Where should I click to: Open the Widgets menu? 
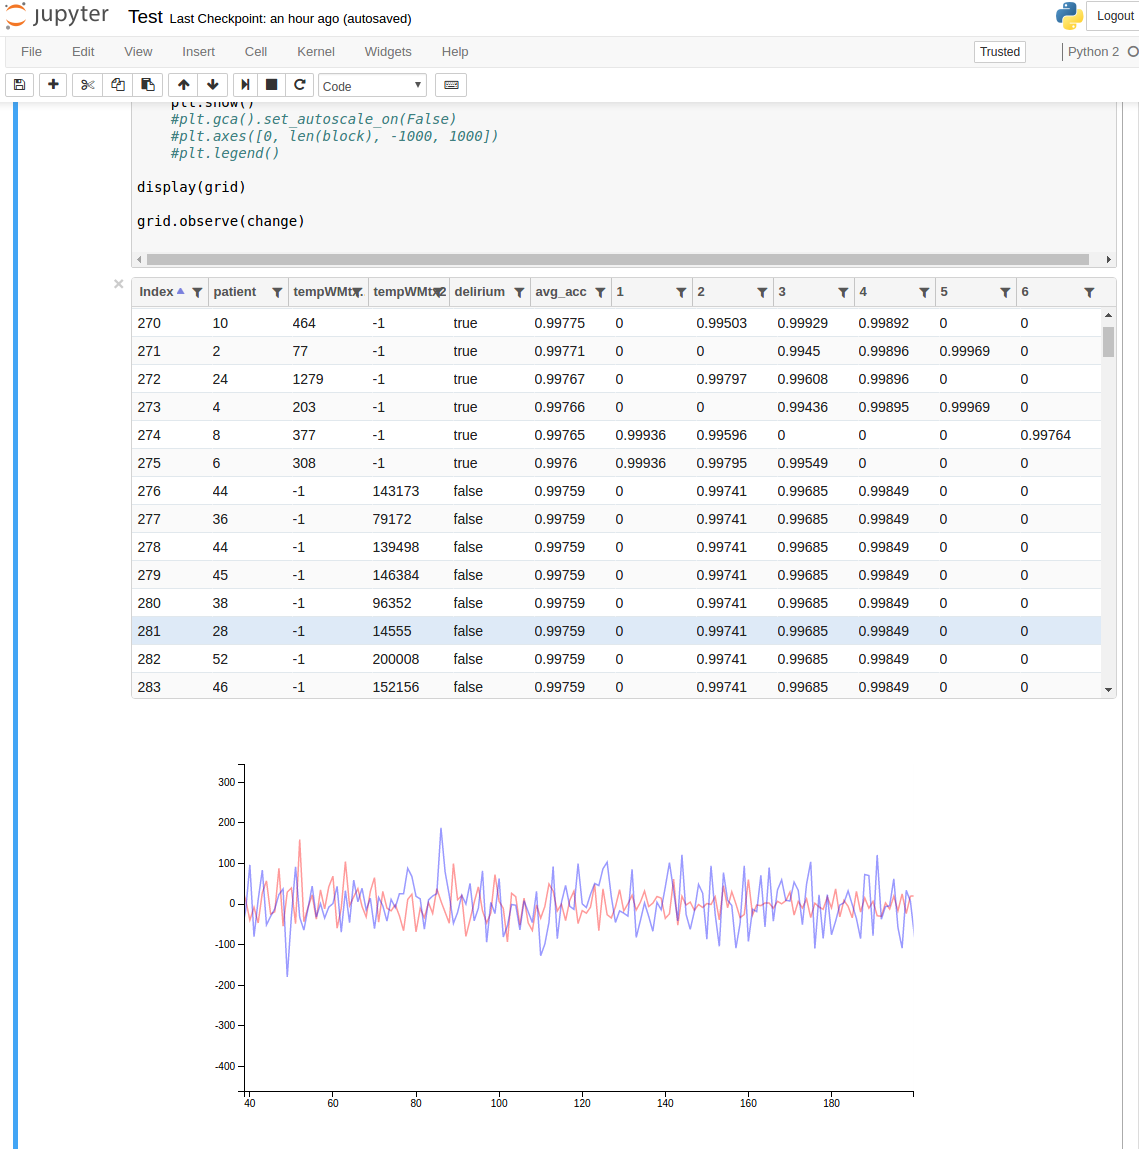(387, 51)
